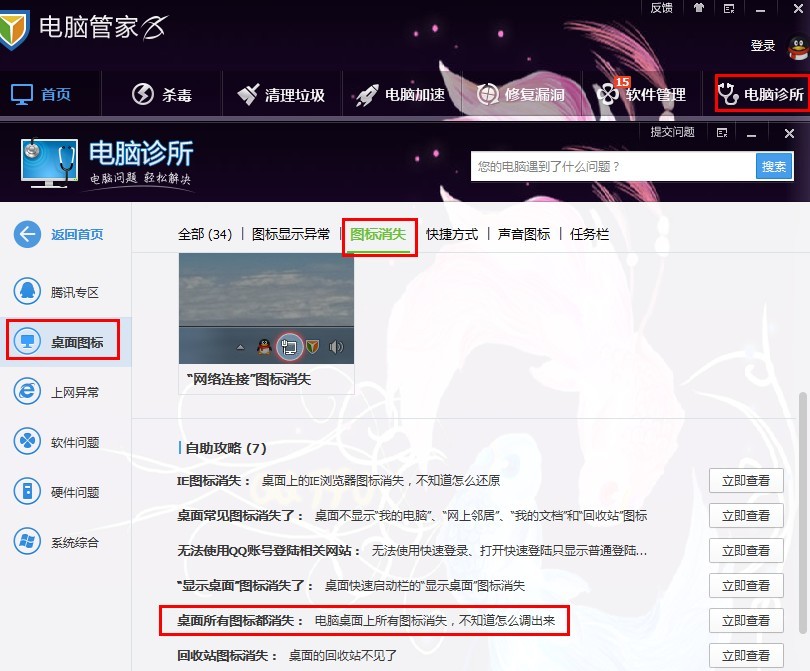Select 腾讯专区 penguin sidebar item
810x671 pixels.
coord(56,292)
